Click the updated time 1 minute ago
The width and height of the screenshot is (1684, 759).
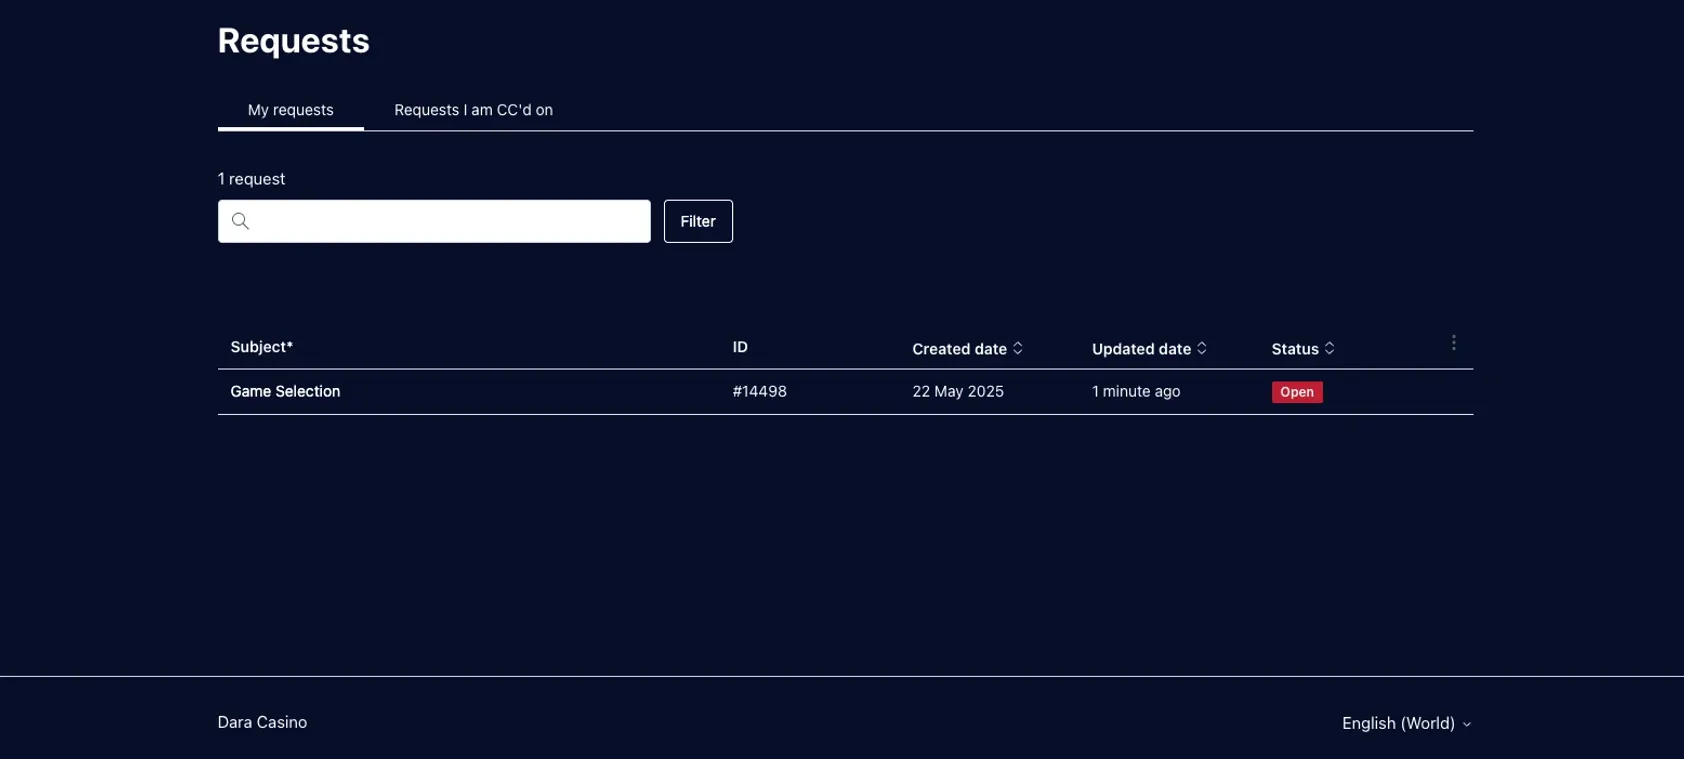click(1136, 392)
